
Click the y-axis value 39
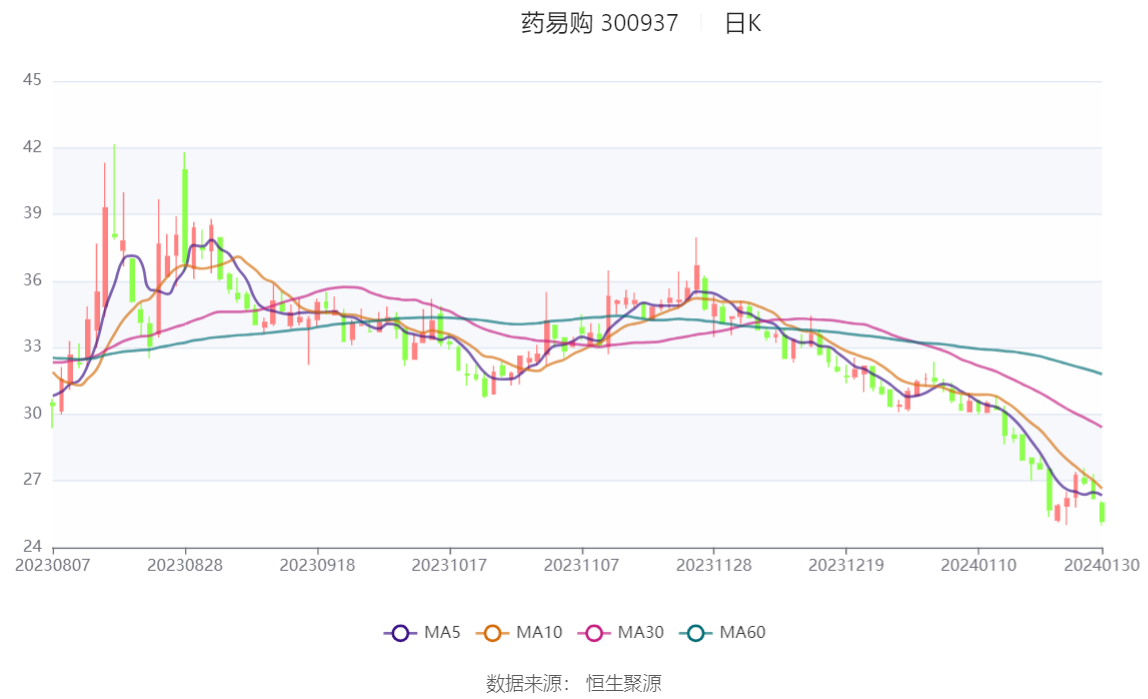coord(32,213)
